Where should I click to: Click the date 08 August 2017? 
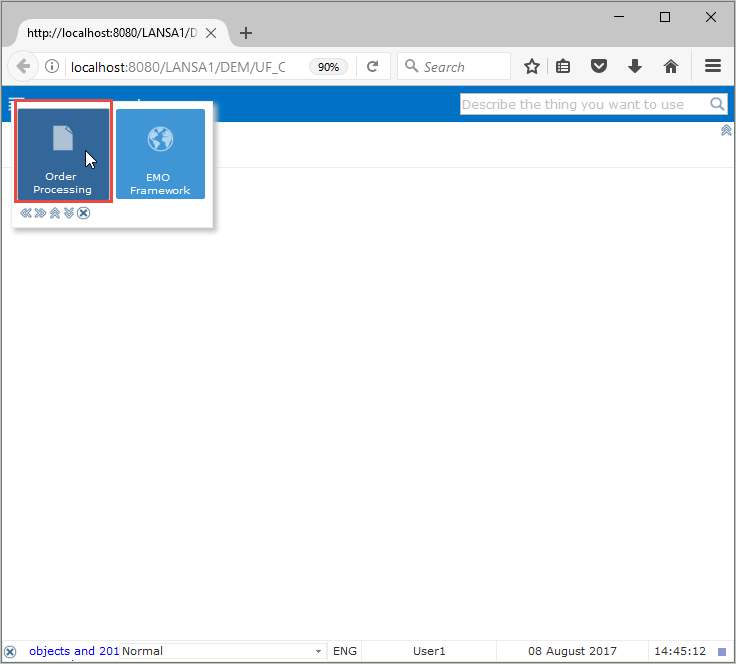(x=572, y=651)
